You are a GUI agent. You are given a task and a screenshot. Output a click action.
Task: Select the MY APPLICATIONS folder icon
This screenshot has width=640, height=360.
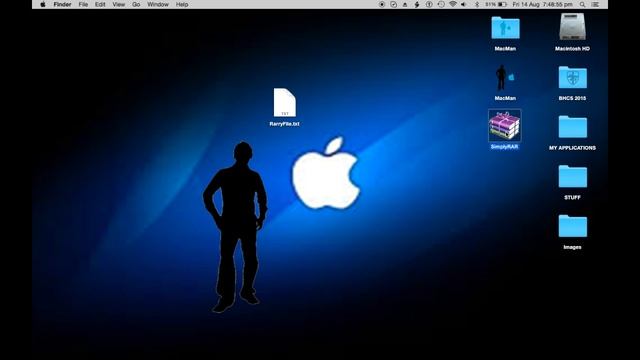coord(573,127)
